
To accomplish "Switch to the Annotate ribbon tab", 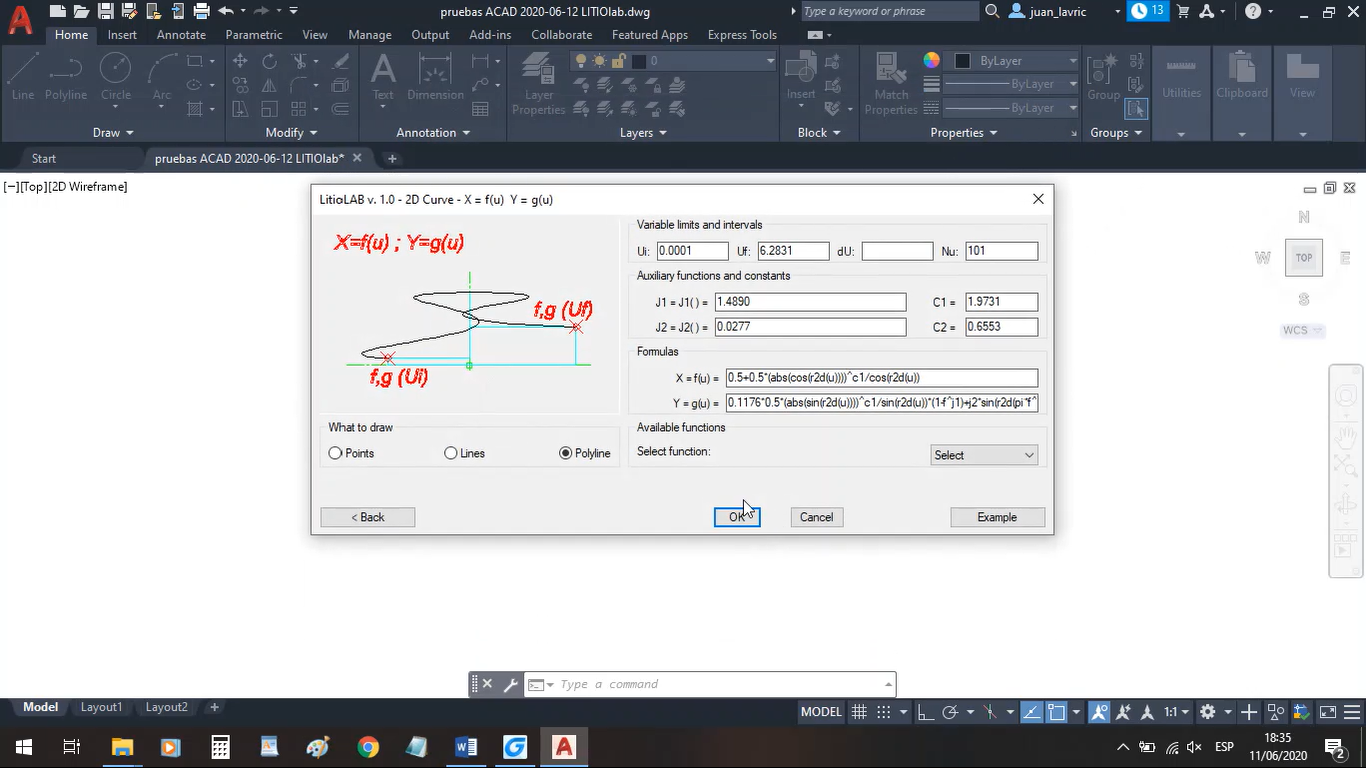I will (x=181, y=35).
